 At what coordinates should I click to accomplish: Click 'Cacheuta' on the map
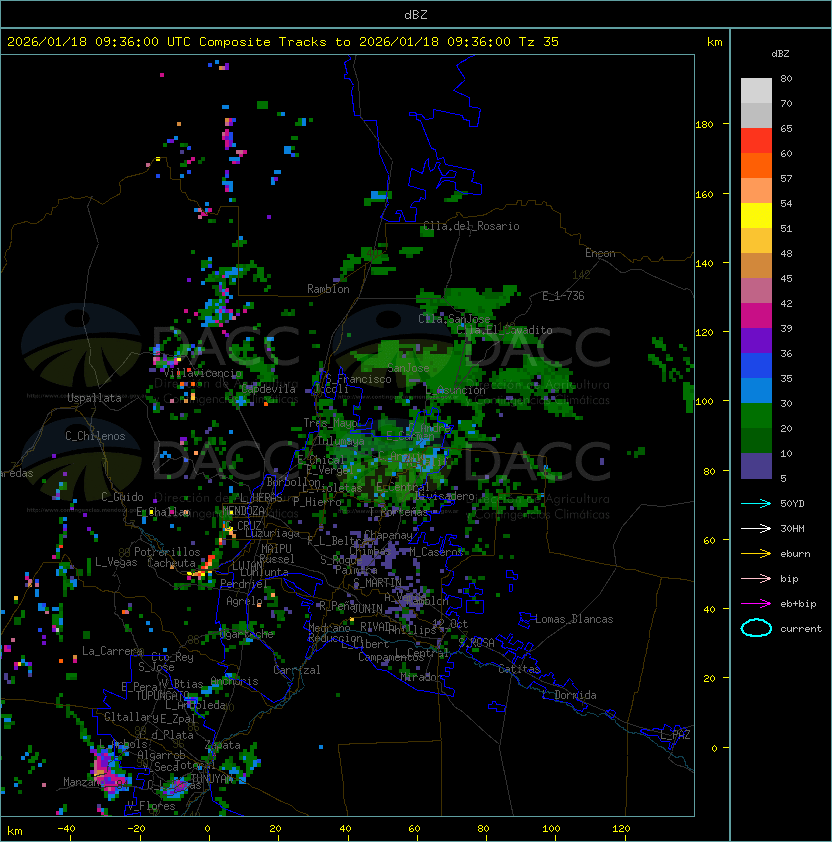[171, 563]
